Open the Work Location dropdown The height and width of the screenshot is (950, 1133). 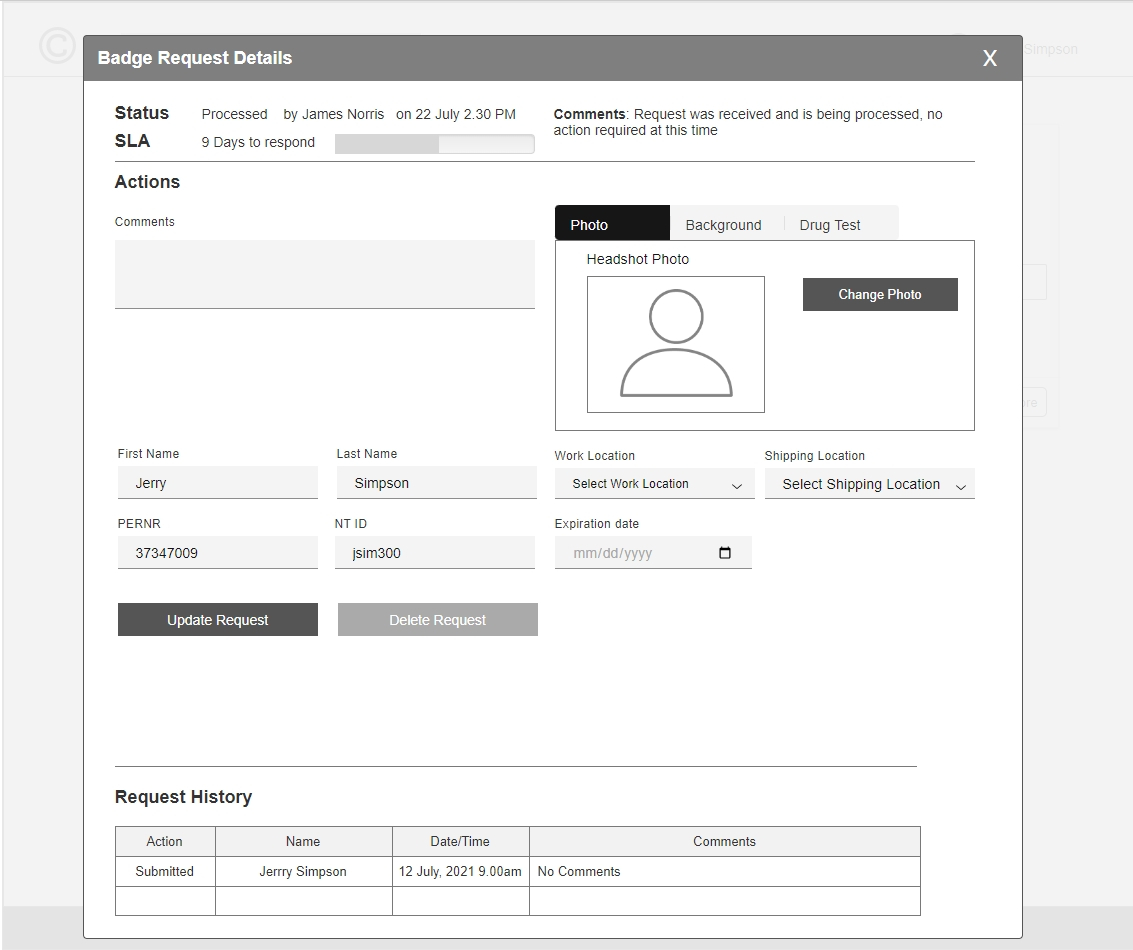(x=654, y=484)
